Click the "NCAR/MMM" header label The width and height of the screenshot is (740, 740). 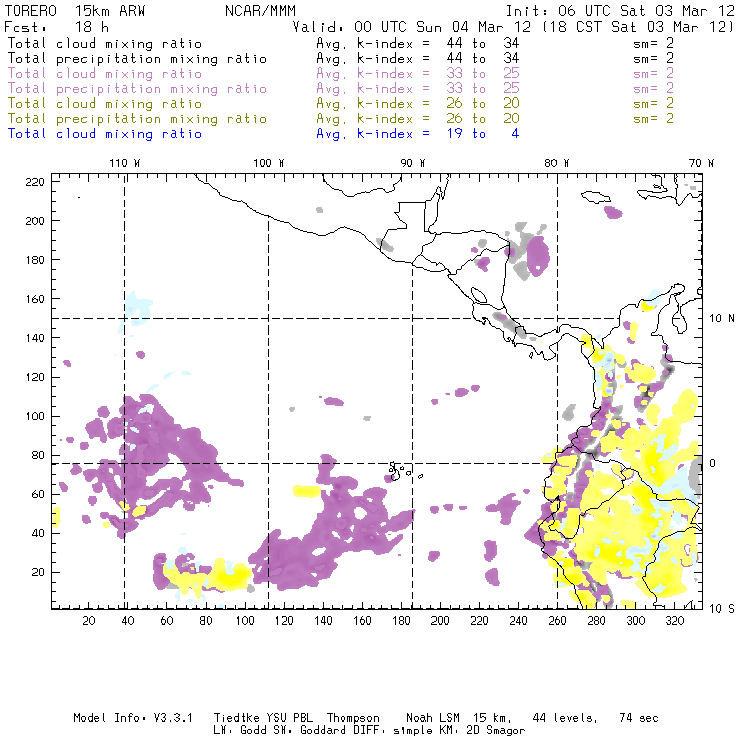pos(260,11)
